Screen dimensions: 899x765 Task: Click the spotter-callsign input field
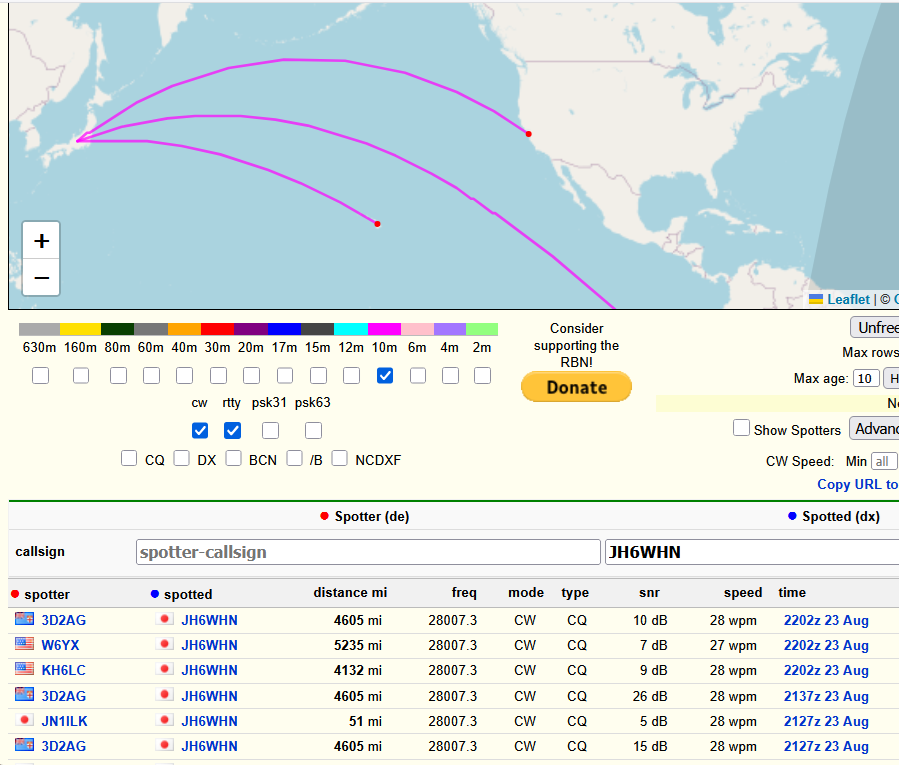[368, 552]
